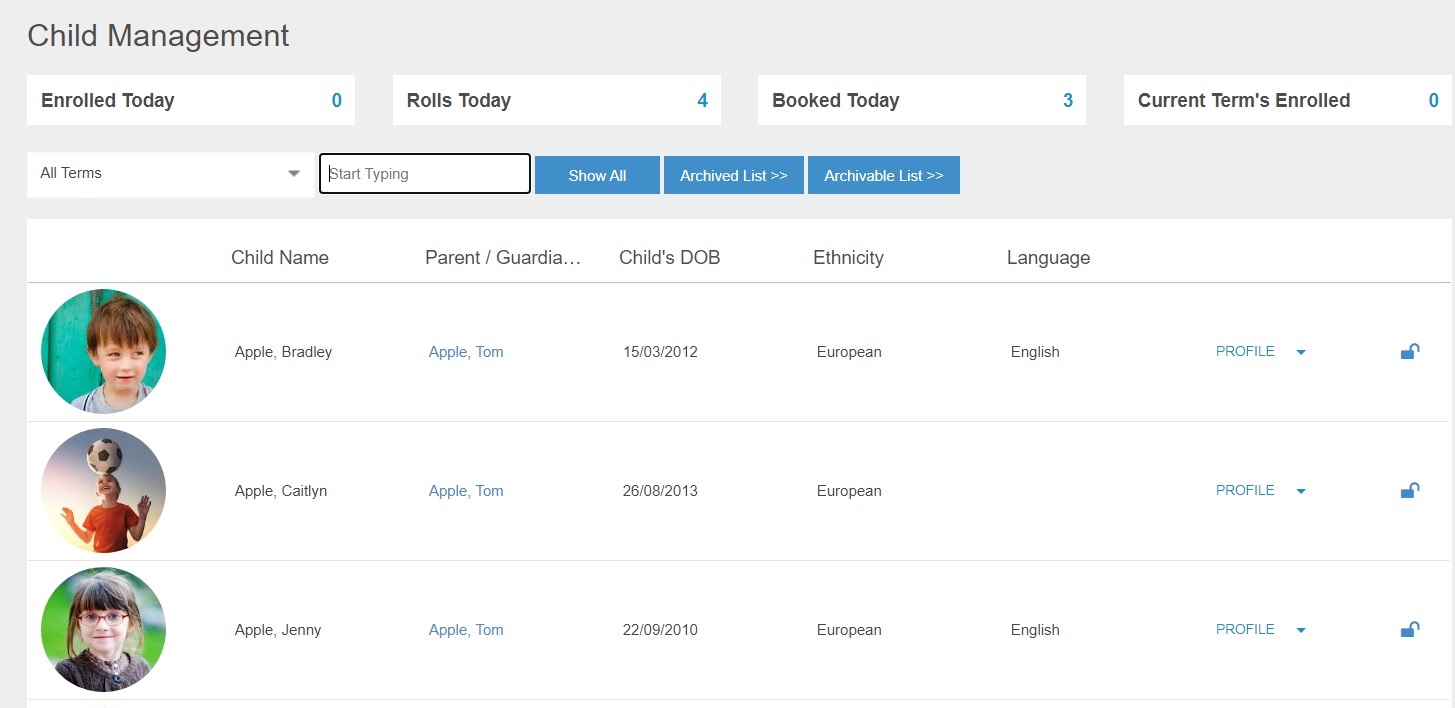1455x708 pixels.
Task: Open the Archived List
Action: (x=734, y=175)
